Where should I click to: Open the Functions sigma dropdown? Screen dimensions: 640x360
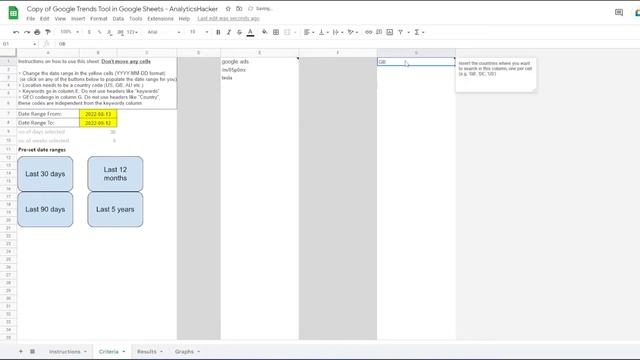[419, 32]
